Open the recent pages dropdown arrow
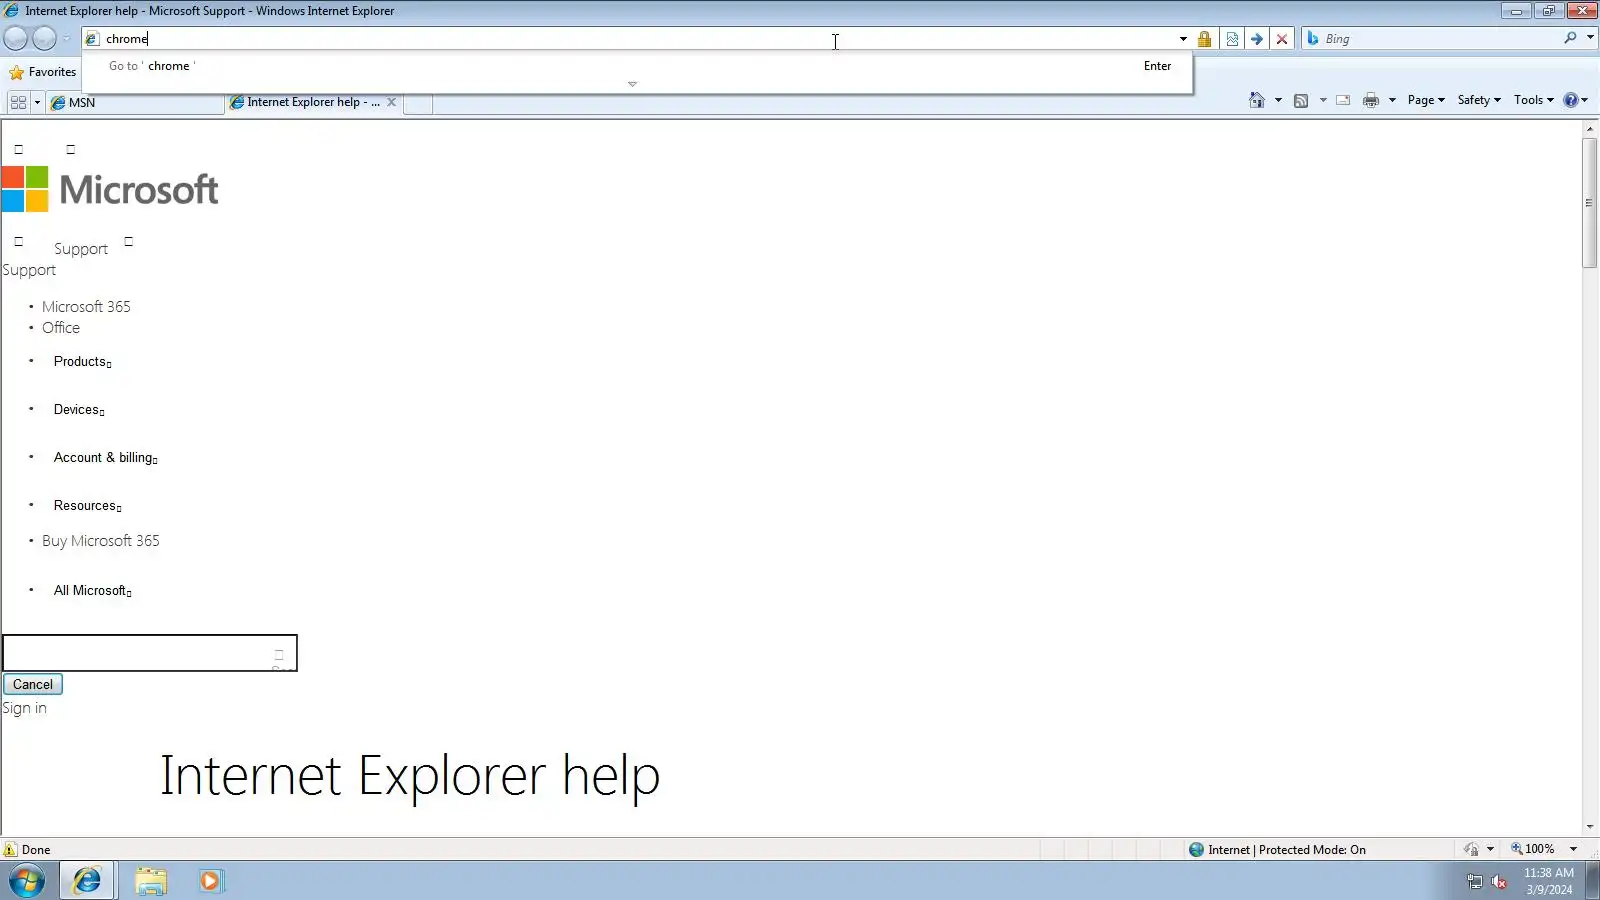The width and height of the screenshot is (1600, 900). (66, 39)
